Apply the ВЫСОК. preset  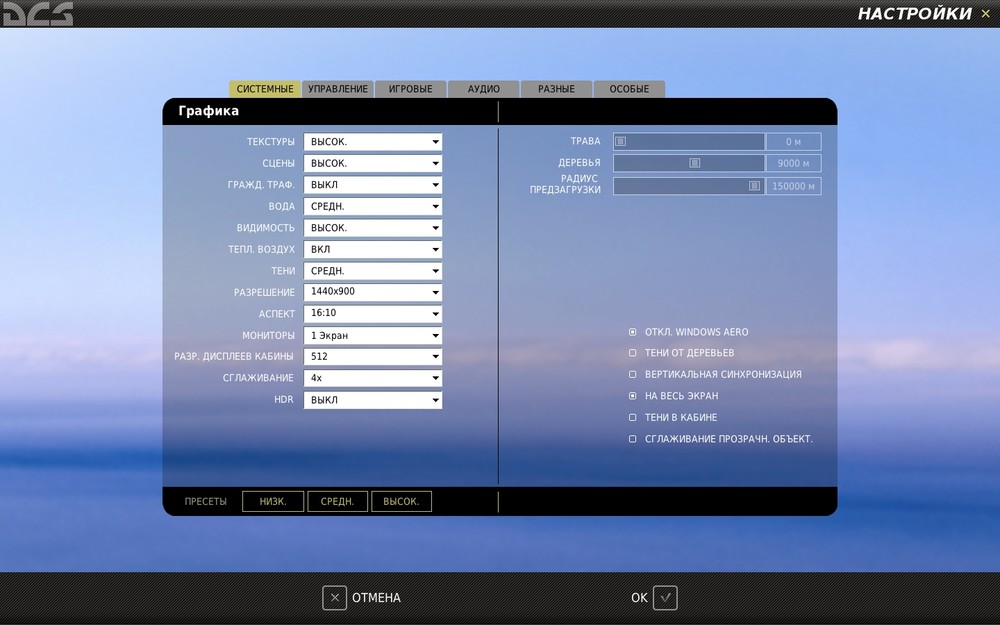tap(401, 501)
